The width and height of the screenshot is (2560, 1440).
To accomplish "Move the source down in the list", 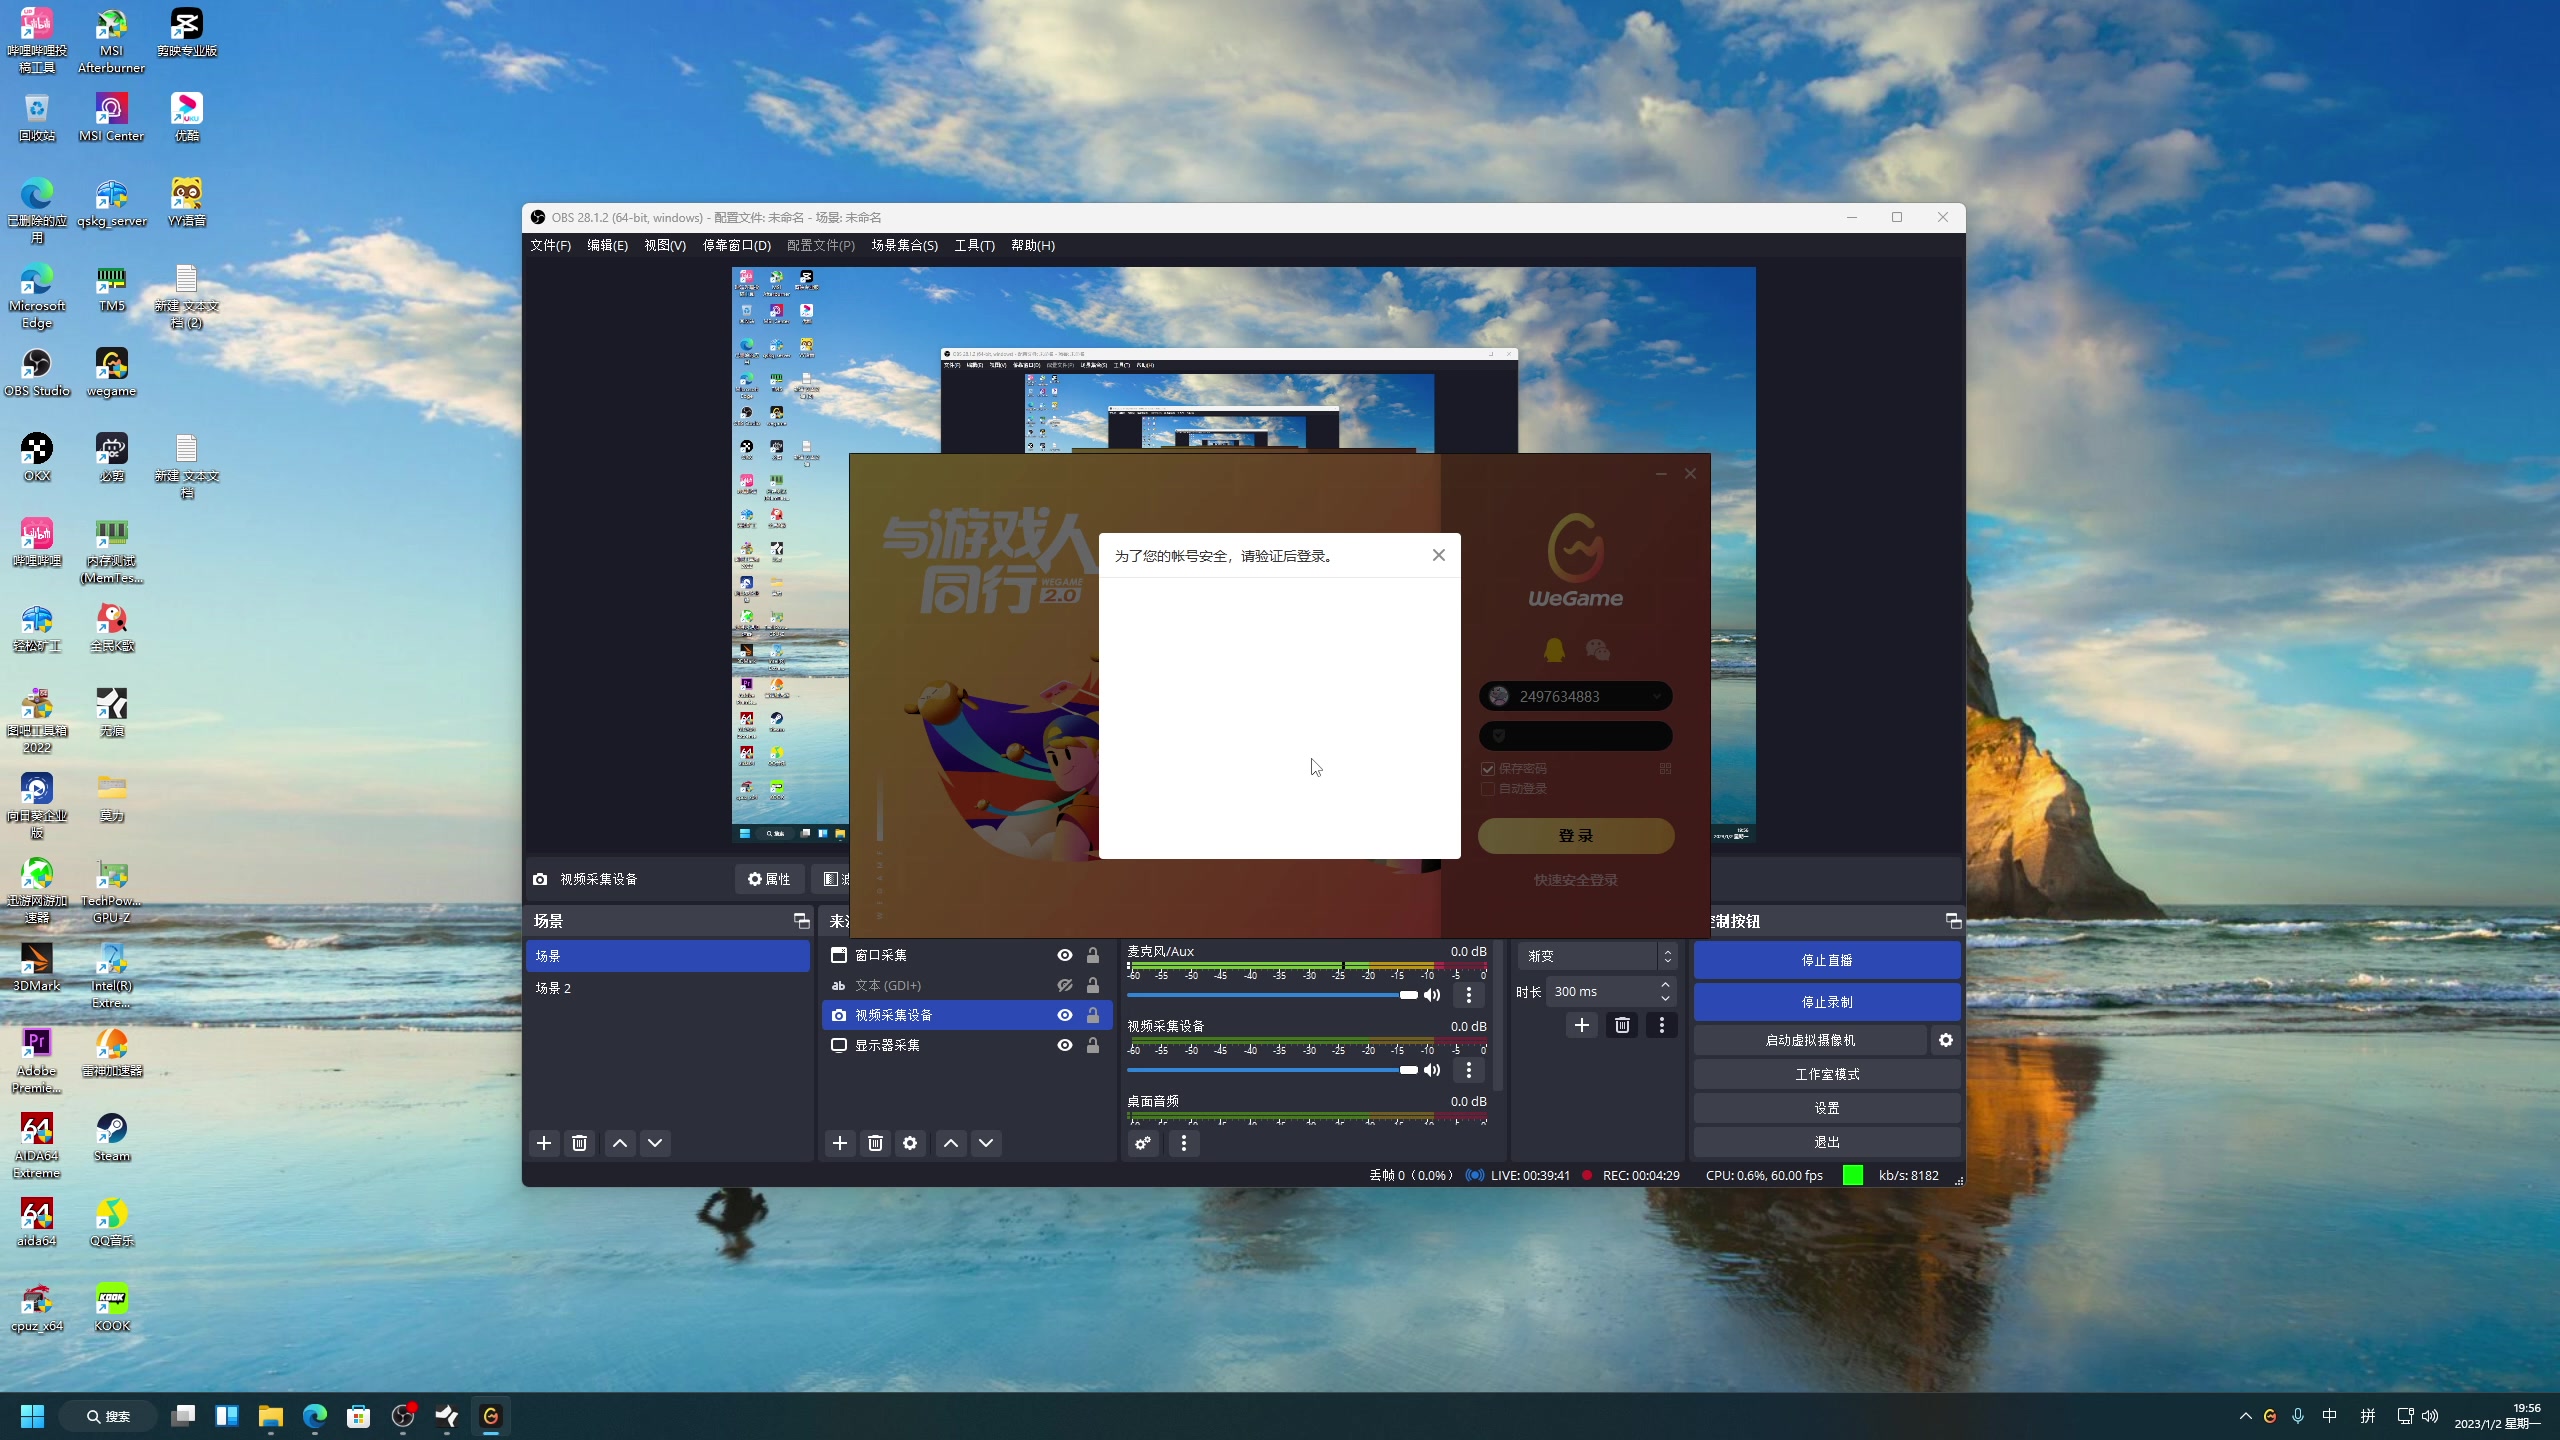I will click(986, 1143).
